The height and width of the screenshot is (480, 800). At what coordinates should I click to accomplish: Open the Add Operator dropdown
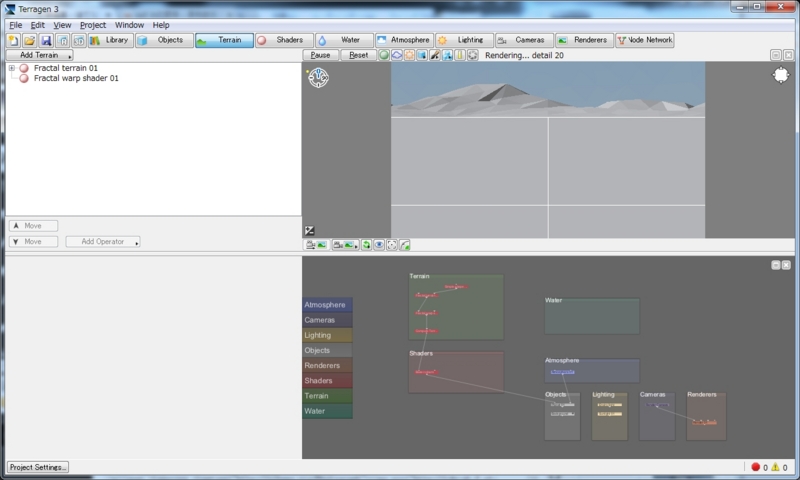pyautogui.click(x=103, y=241)
